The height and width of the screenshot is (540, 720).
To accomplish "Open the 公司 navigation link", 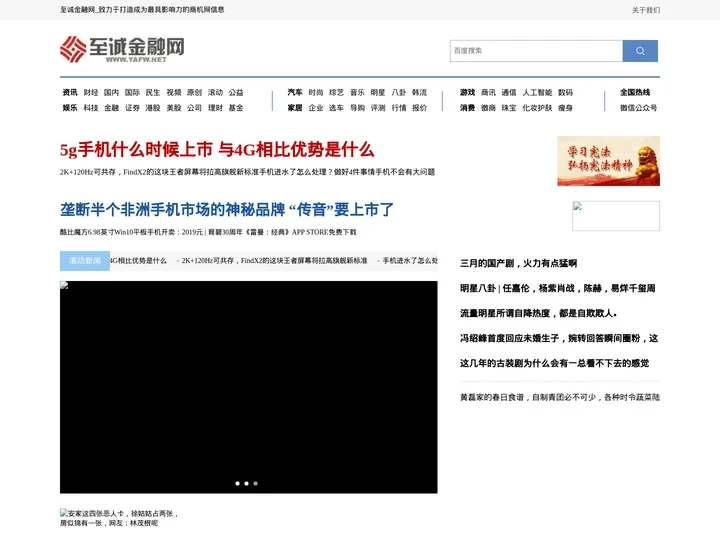I will (x=194, y=108).
